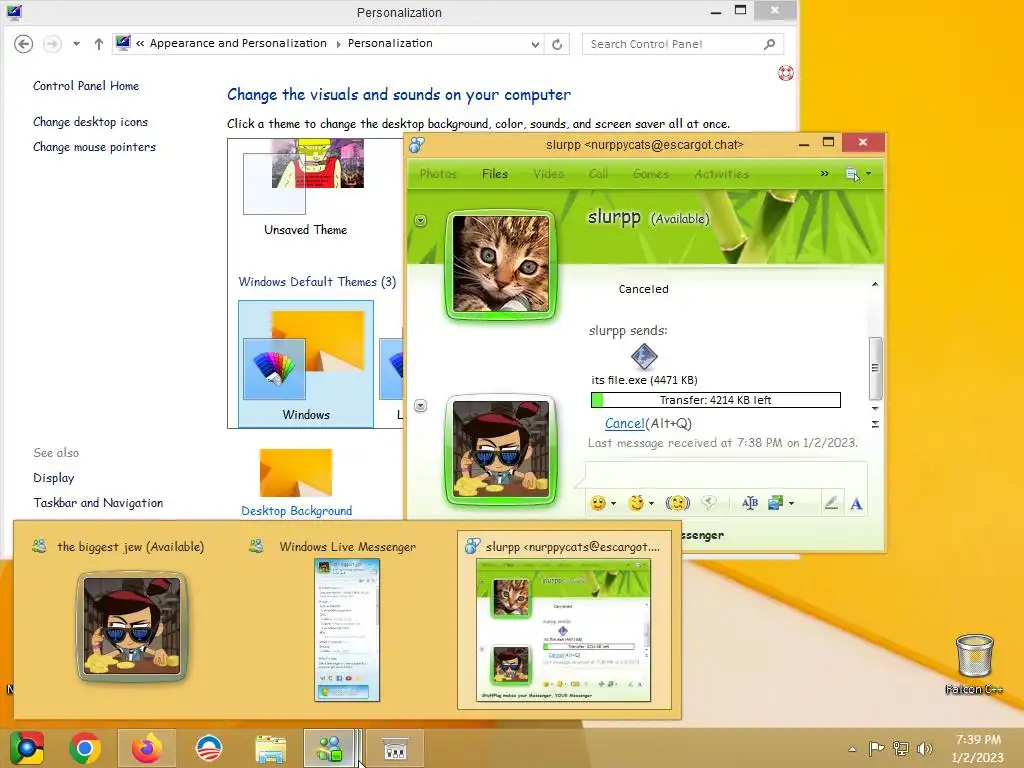Open the address bar history dropdown
The image size is (1024, 768).
(536, 44)
